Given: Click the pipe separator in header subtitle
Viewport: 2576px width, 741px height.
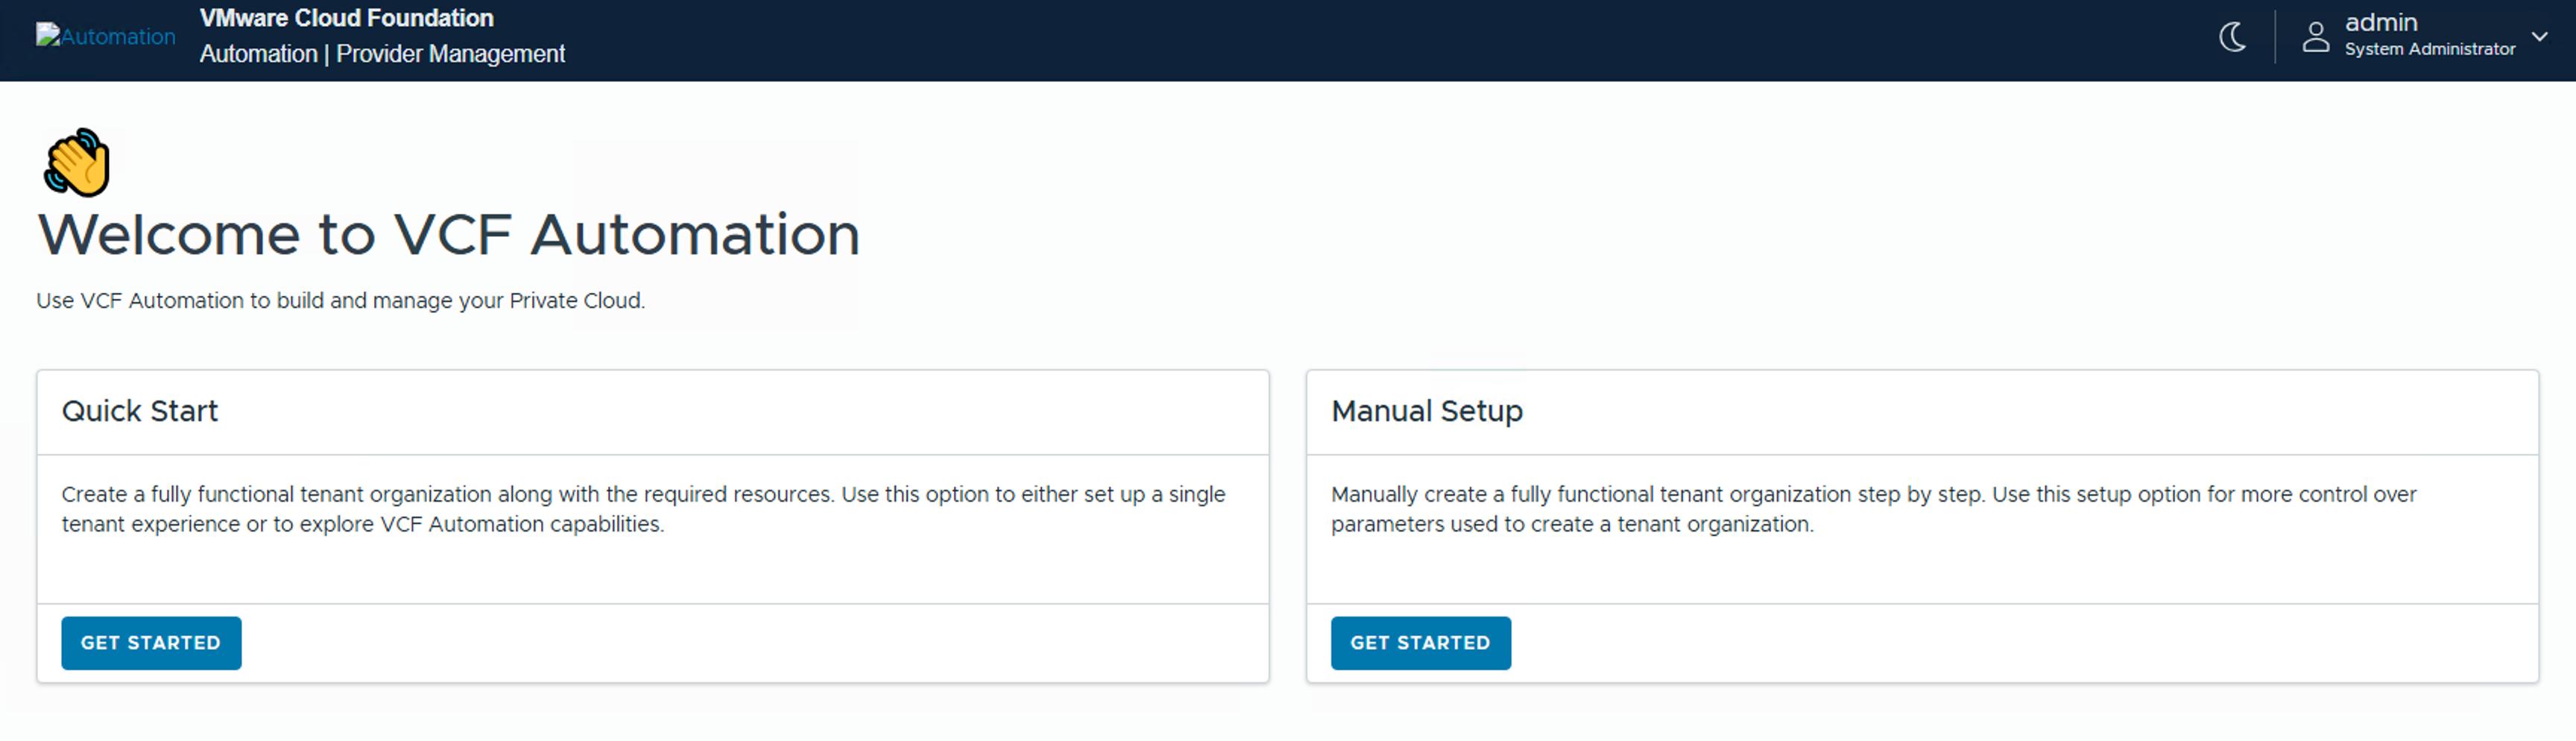Looking at the screenshot, I should [327, 54].
